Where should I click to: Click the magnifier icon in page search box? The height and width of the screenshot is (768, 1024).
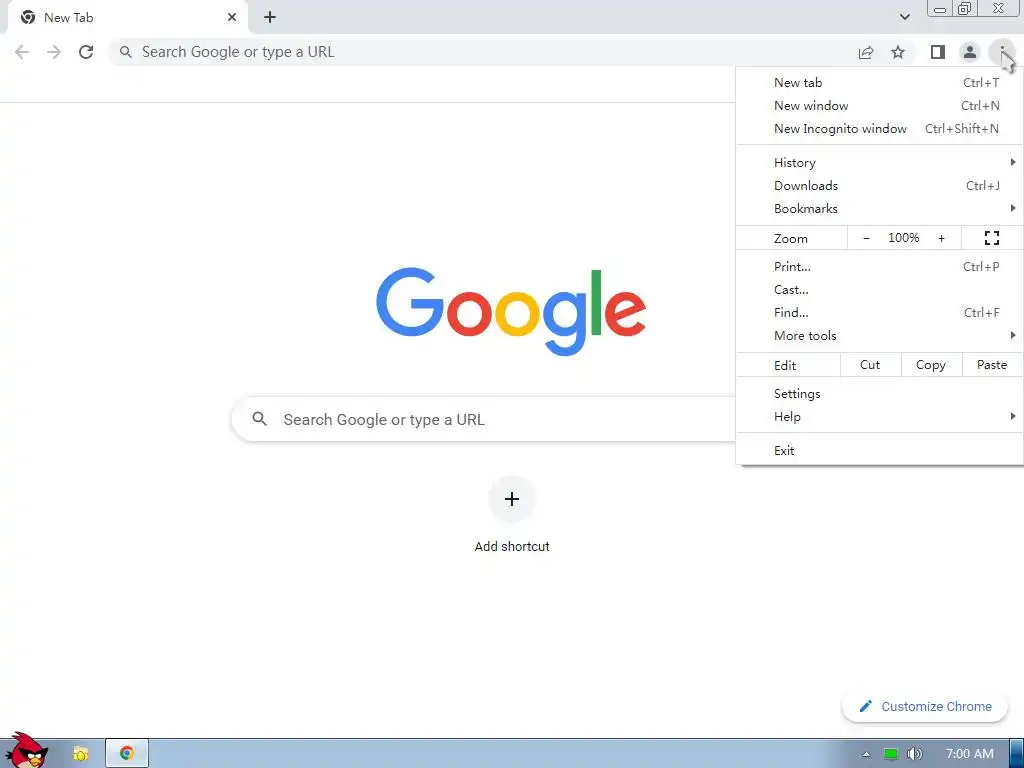click(260, 419)
